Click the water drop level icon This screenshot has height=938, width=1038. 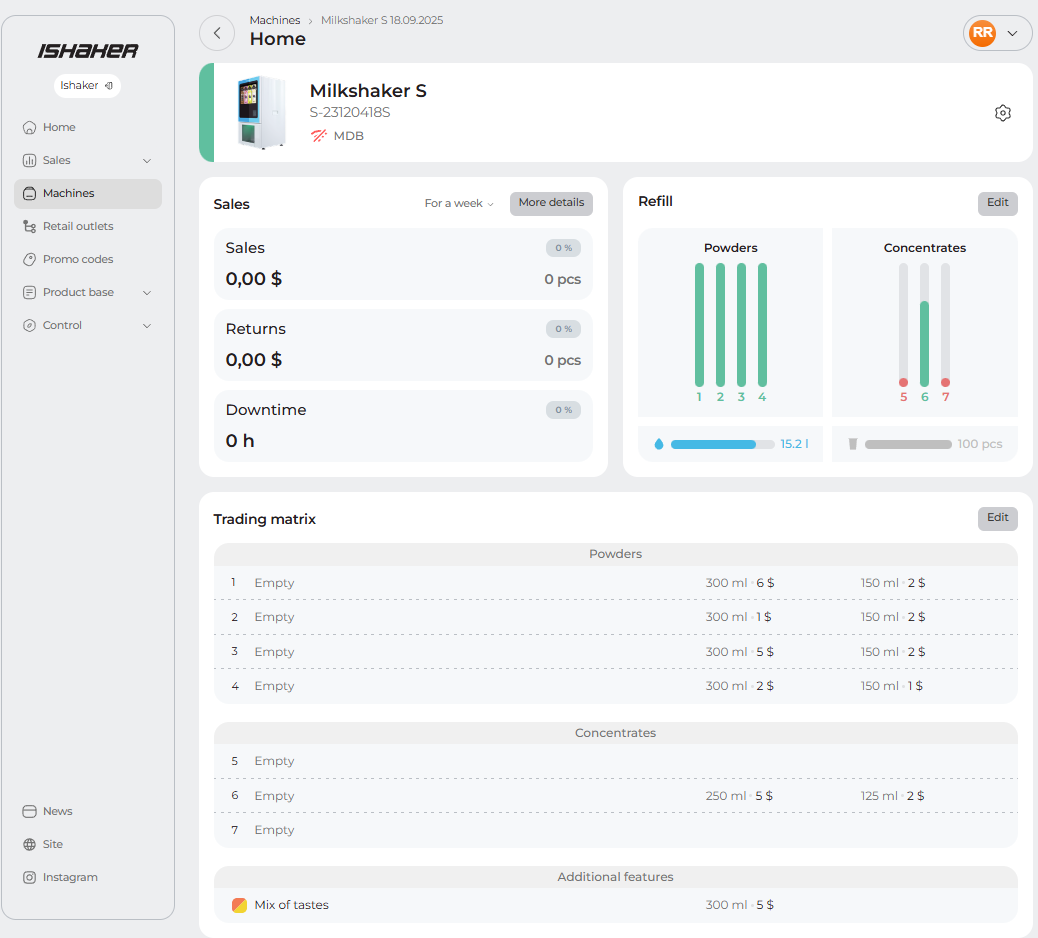tap(658, 444)
